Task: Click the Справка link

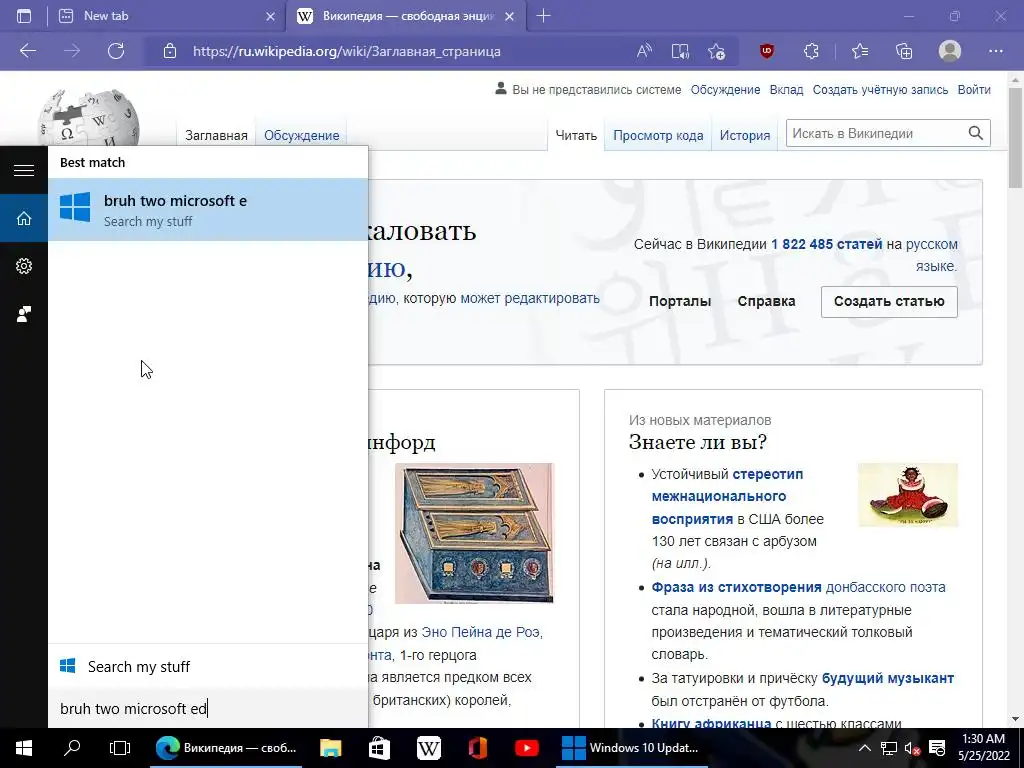Action: 766,301
